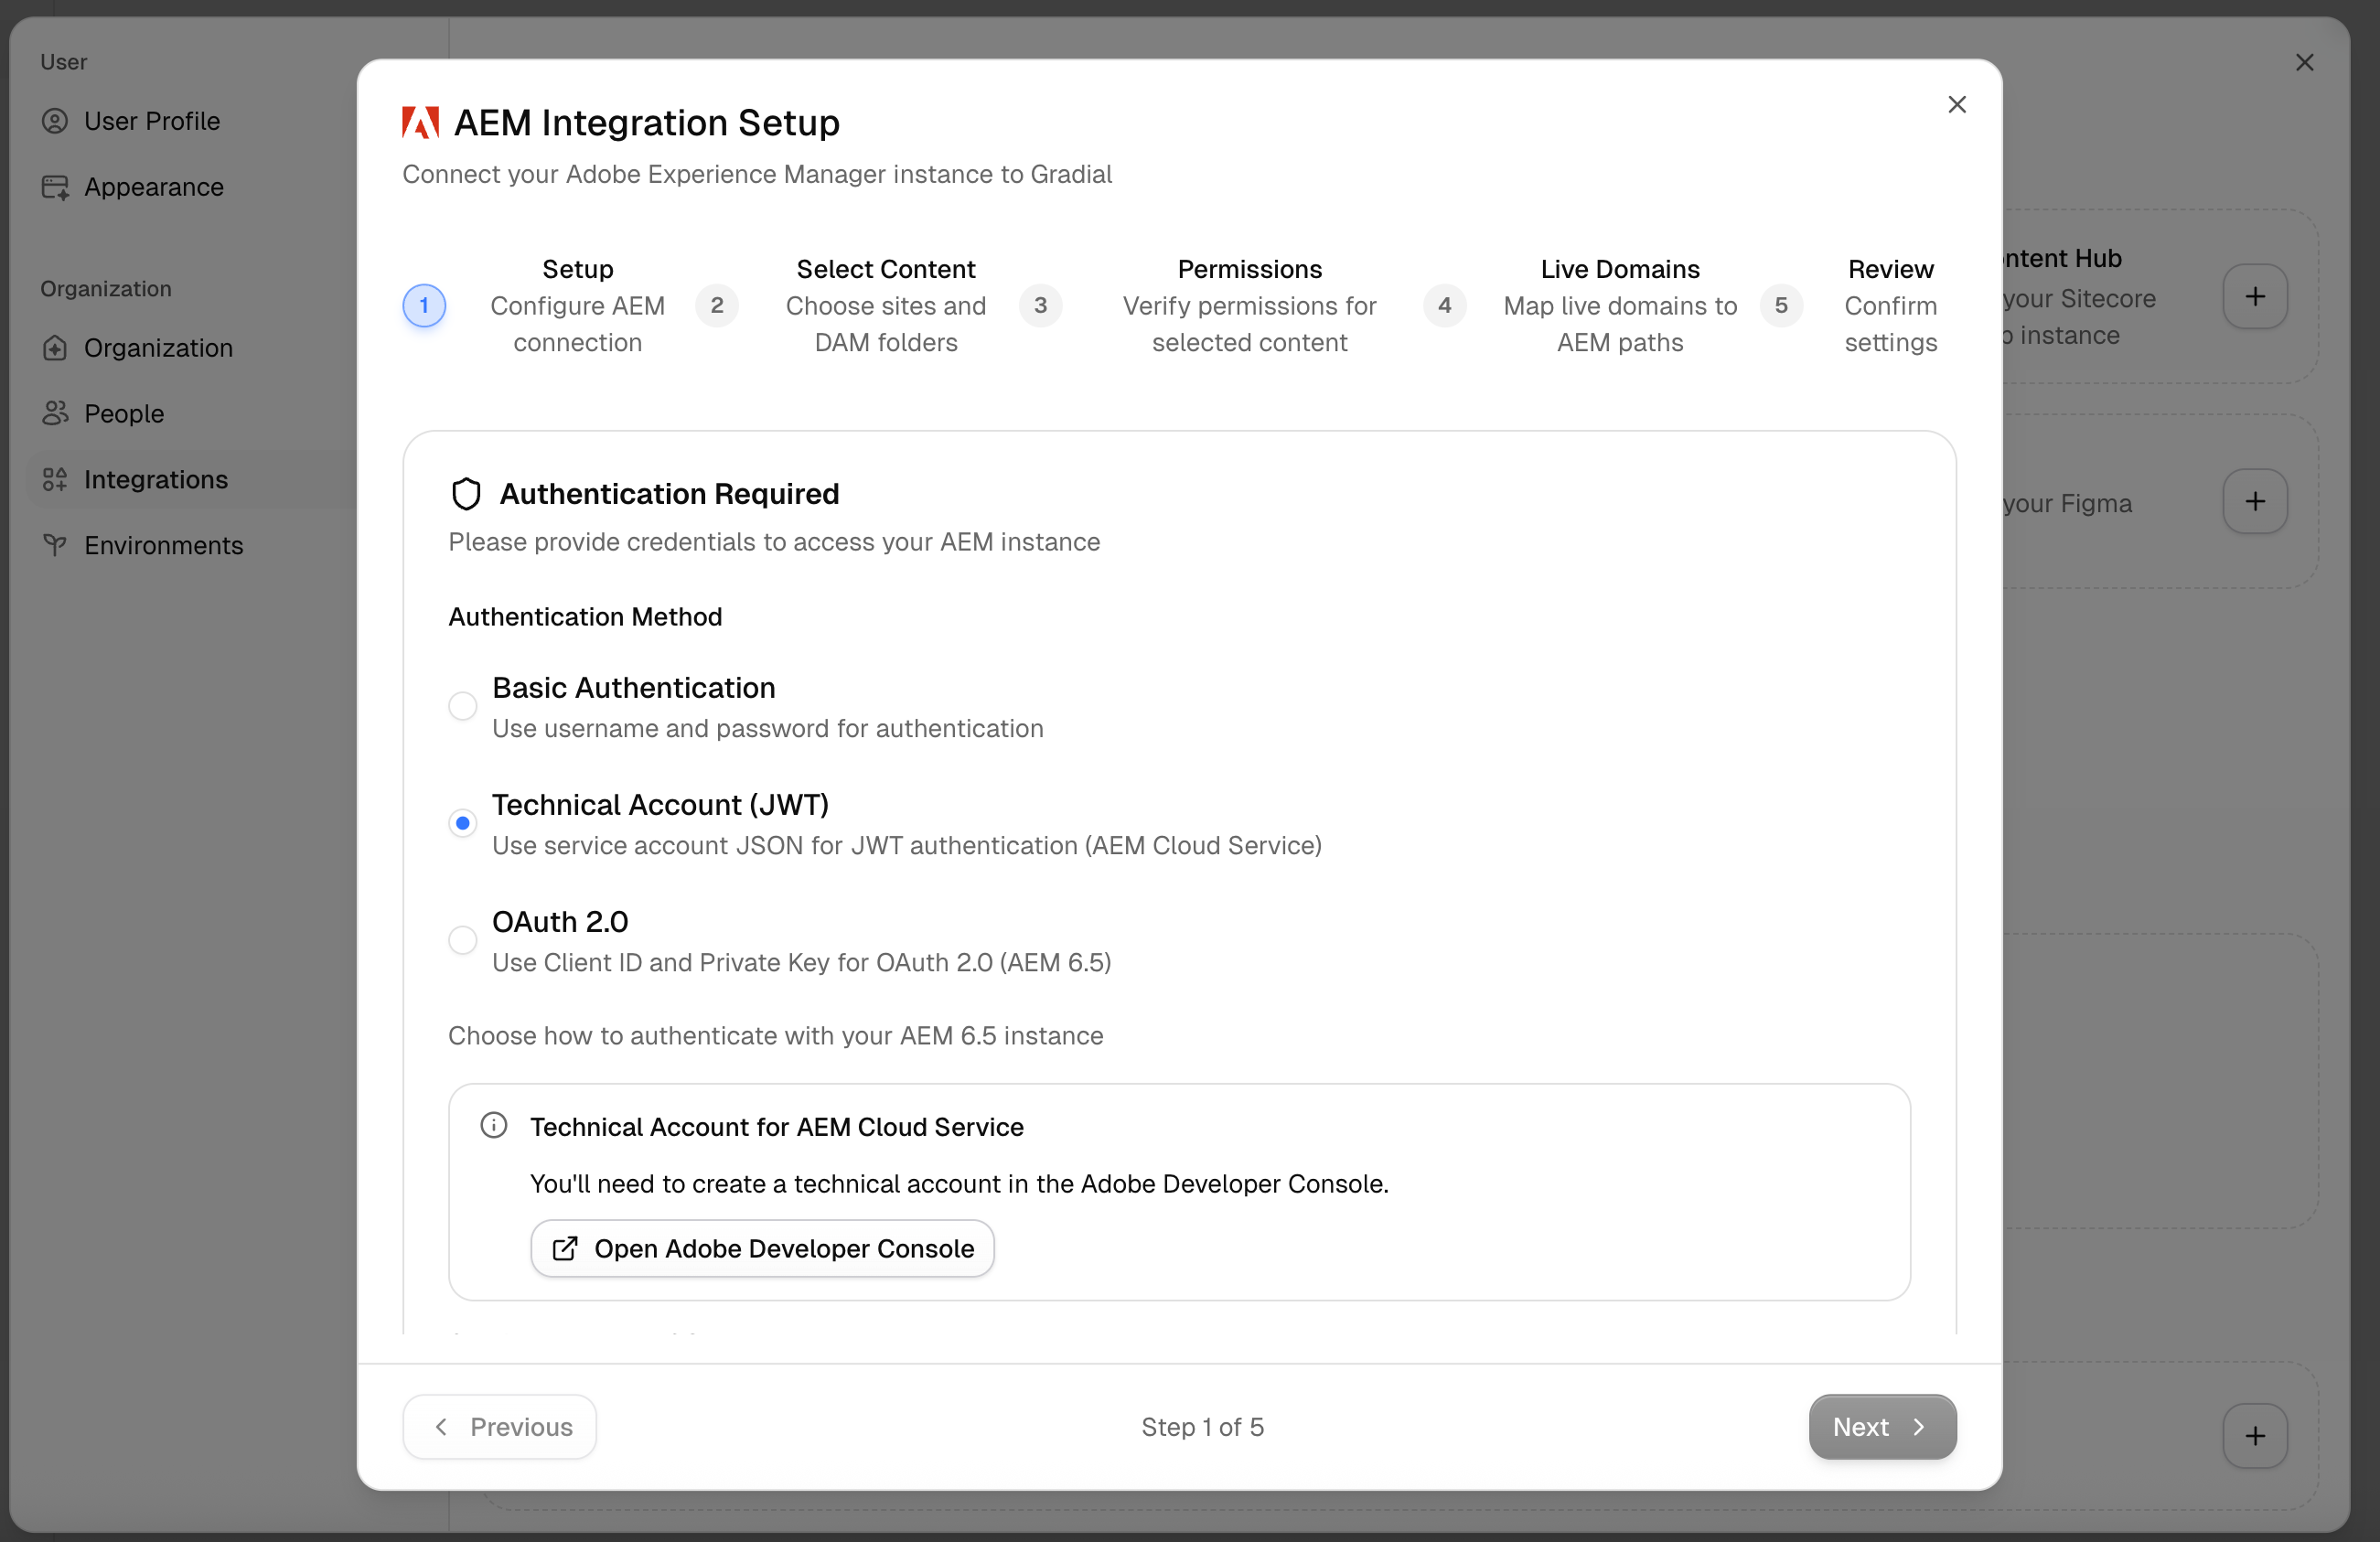Click the plus button next to Figma integration
This screenshot has width=2380, height=1542.
(2255, 501)
